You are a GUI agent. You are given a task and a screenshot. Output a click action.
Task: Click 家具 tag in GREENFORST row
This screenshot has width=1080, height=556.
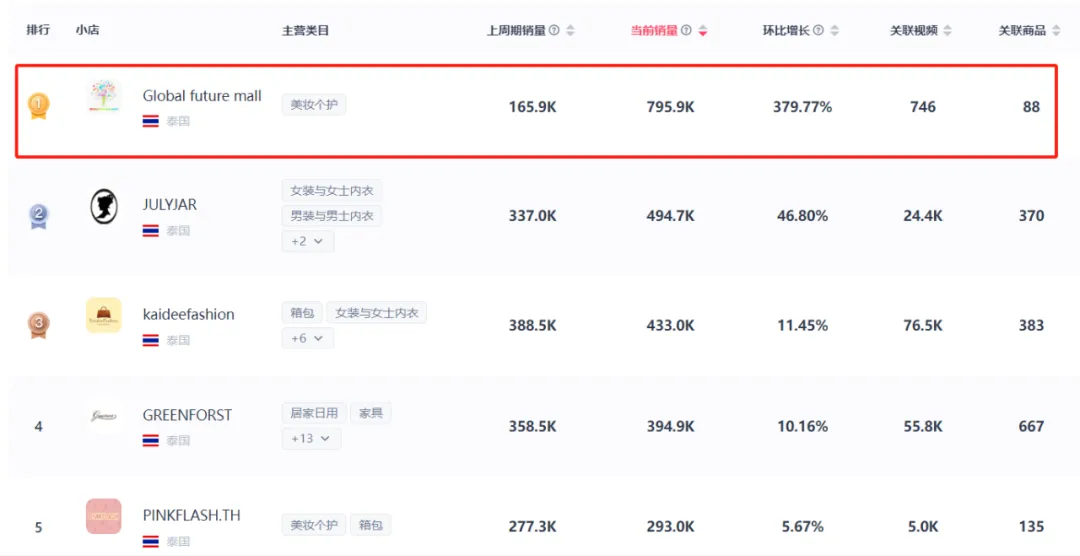tap(371, 413)
